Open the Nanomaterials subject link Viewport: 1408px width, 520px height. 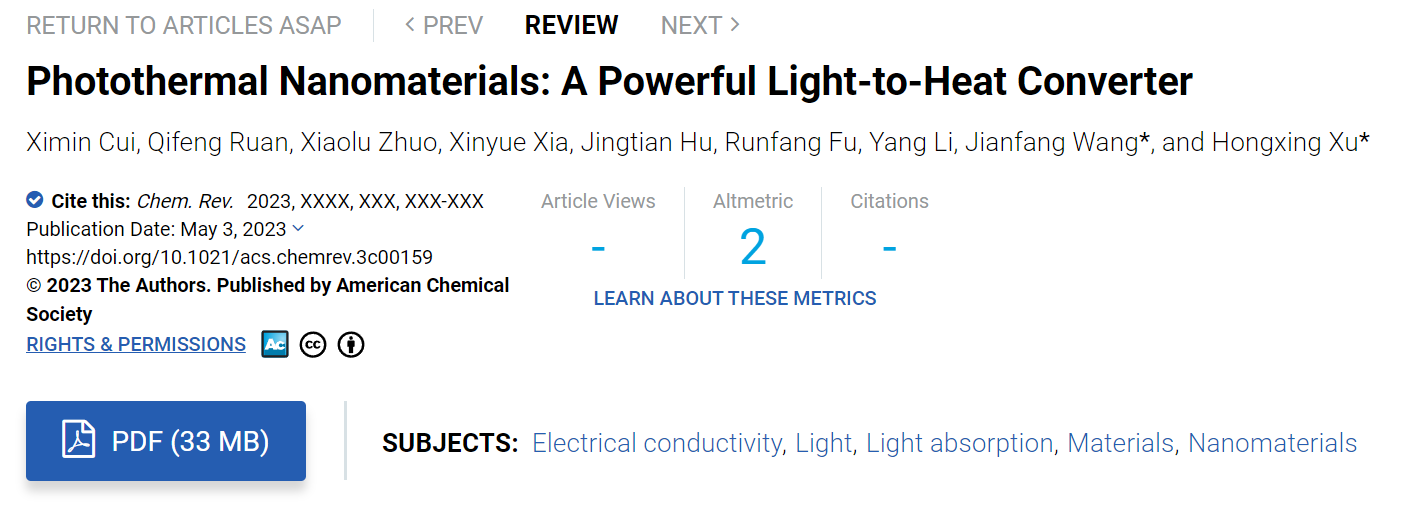[1273, 443]
